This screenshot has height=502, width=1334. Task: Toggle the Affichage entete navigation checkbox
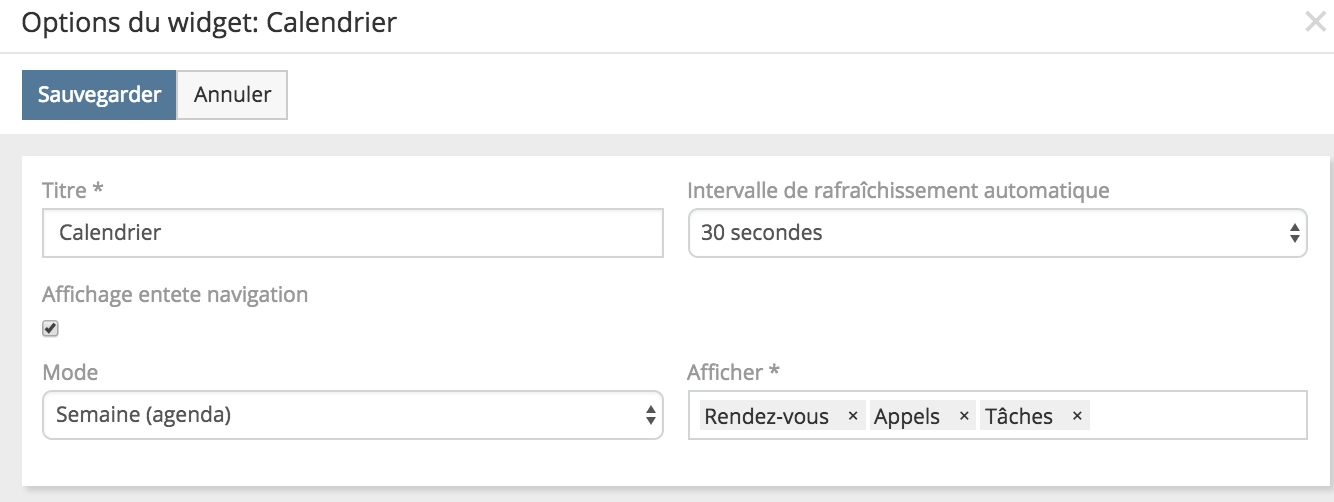pyautogui.click(x=51, y=329)
